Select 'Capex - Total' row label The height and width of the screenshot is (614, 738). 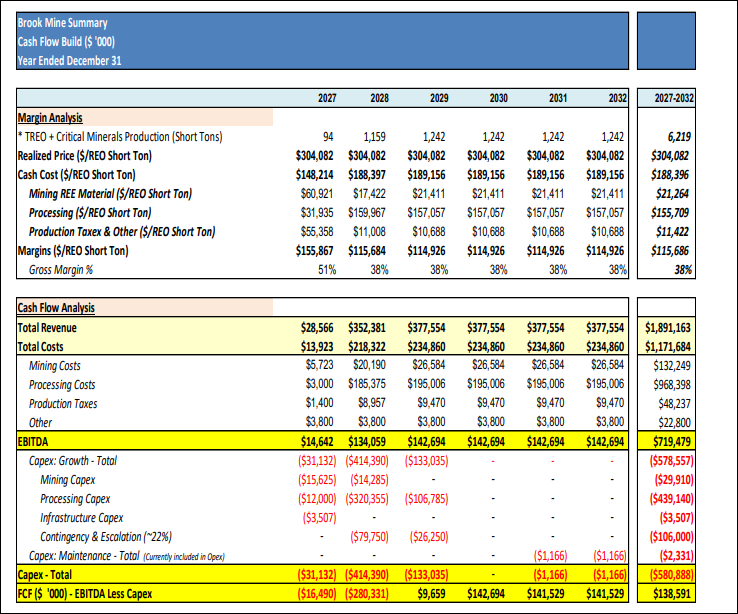click(x=45, y=575)
